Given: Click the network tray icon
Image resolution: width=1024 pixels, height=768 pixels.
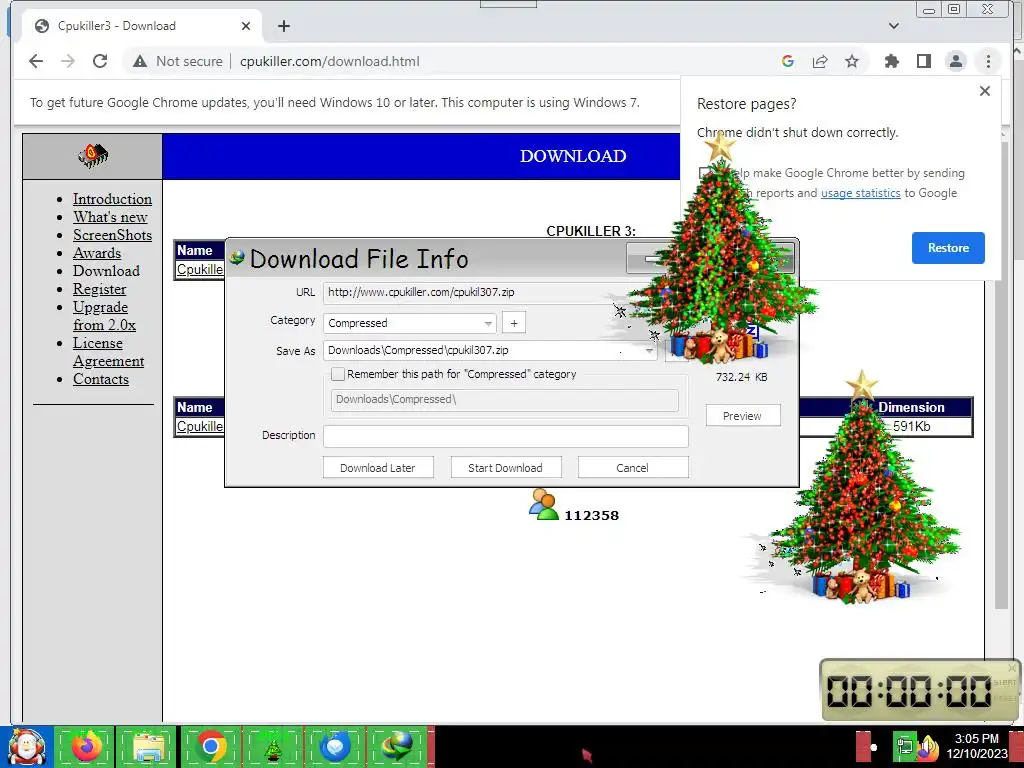Looking at the screenshot, I should 904,747.
